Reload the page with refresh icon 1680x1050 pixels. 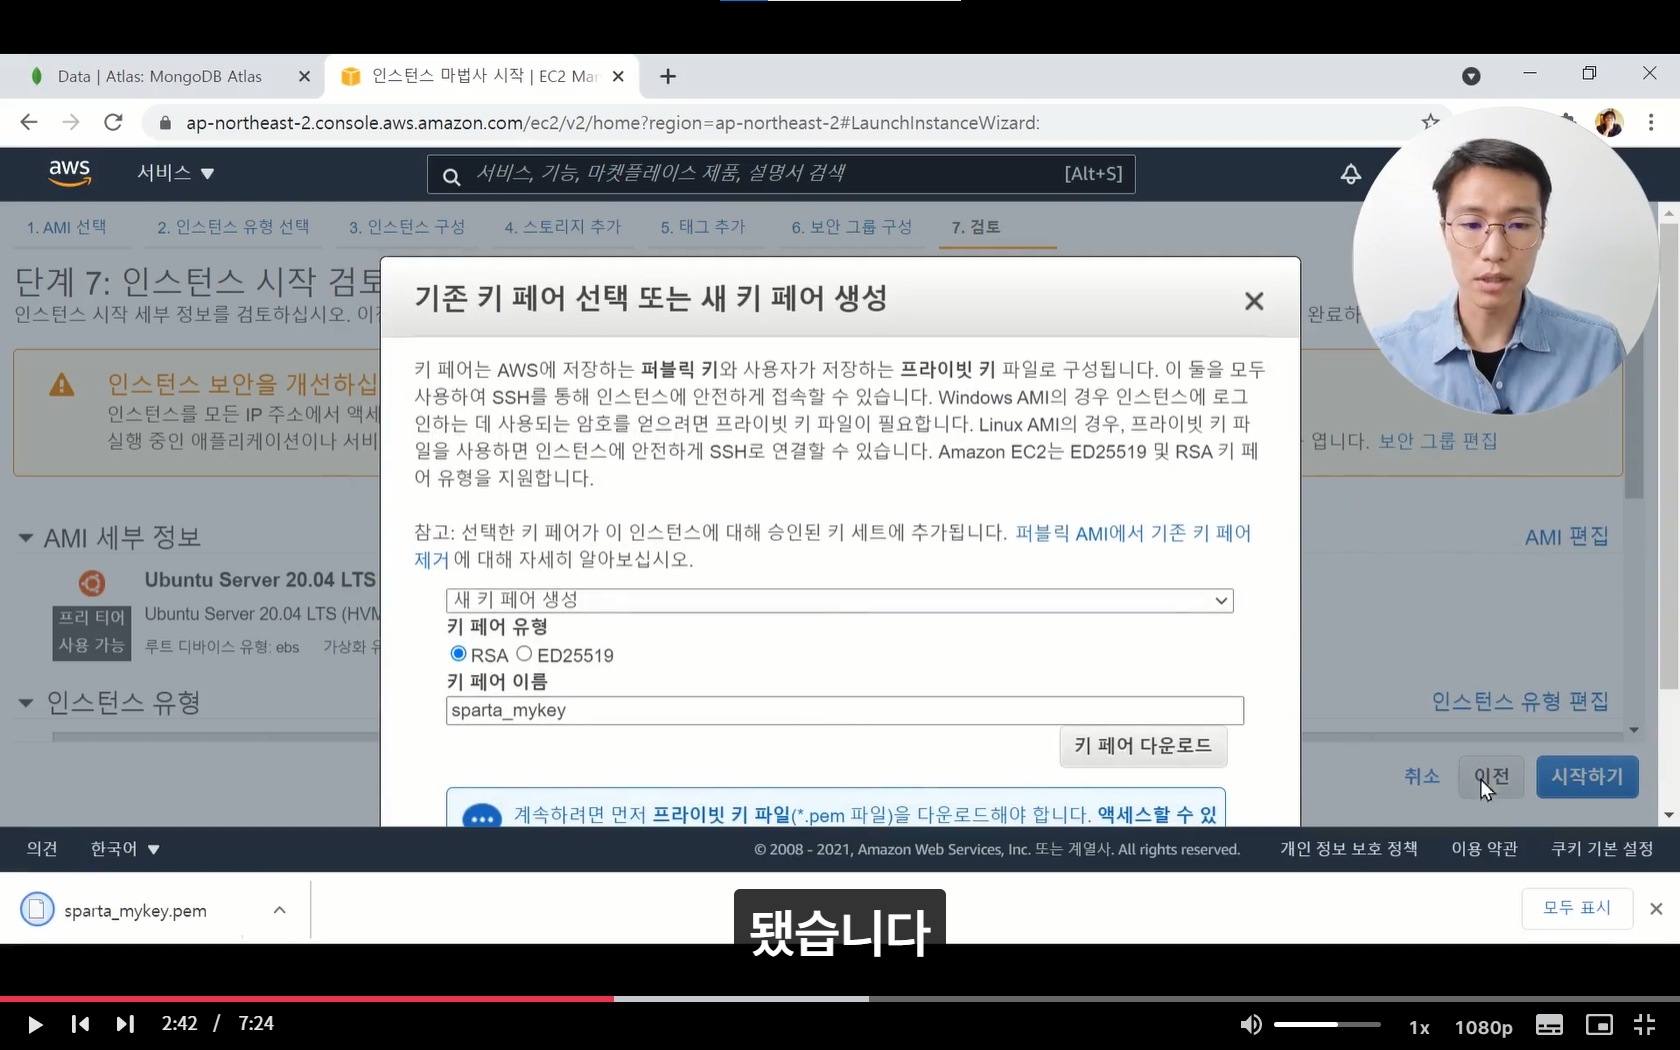tap(113, 122)
